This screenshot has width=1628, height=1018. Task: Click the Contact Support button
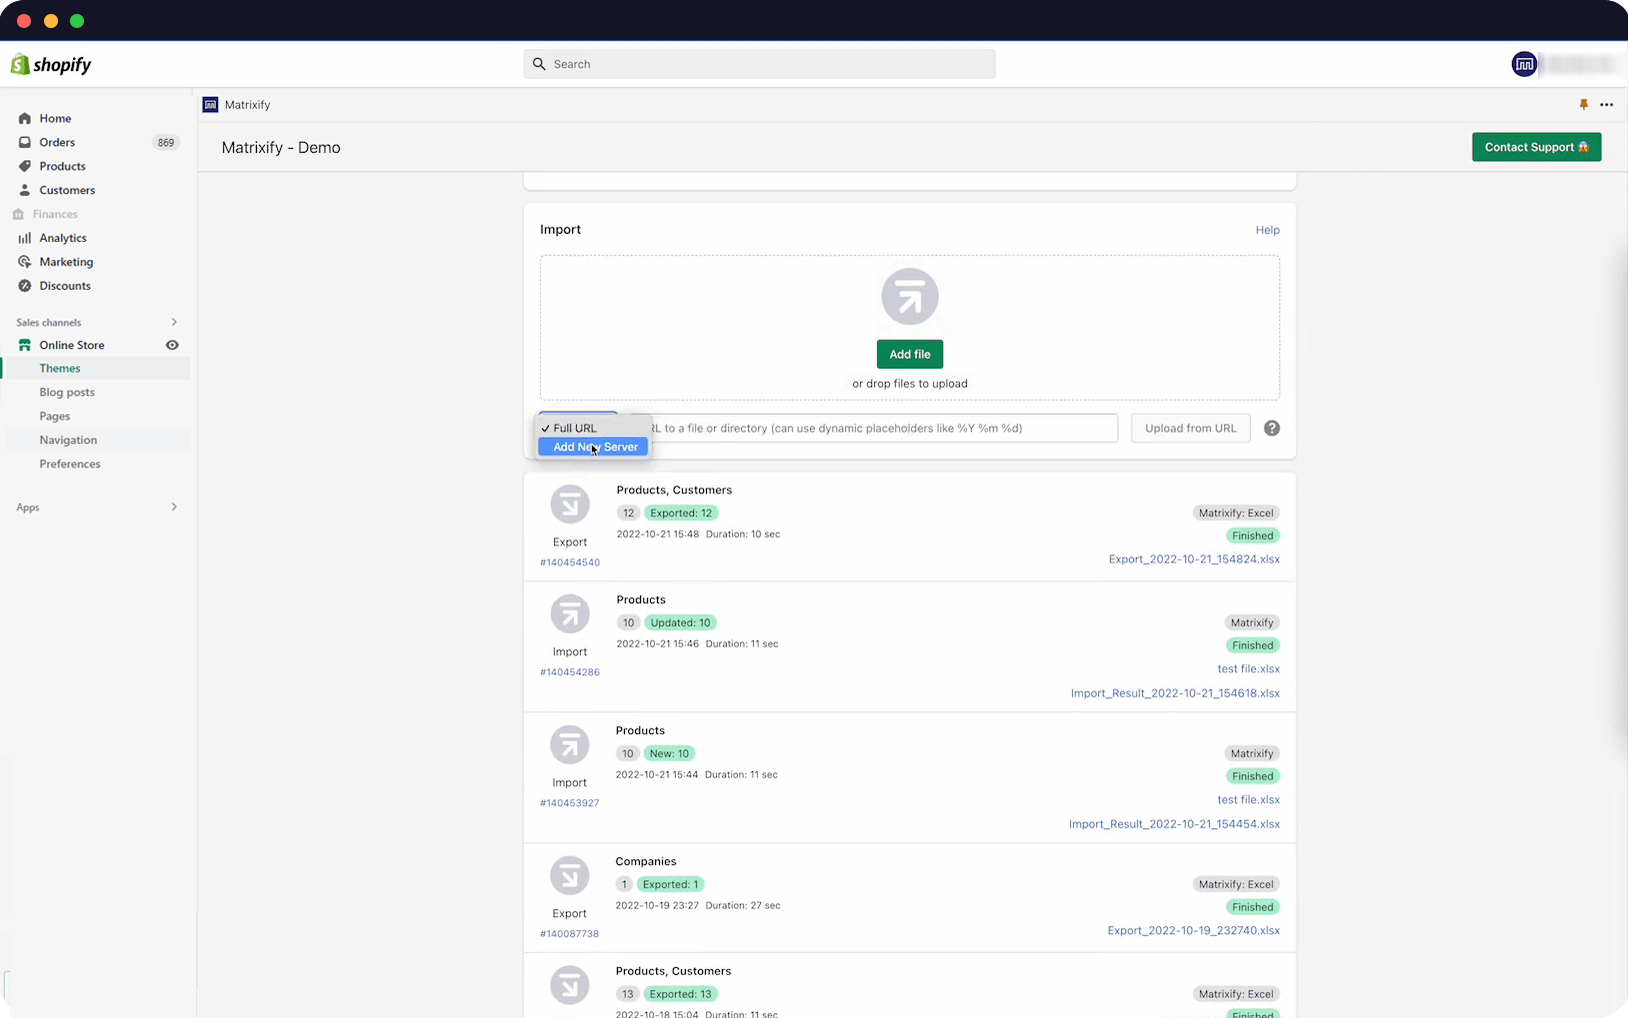1536,147
